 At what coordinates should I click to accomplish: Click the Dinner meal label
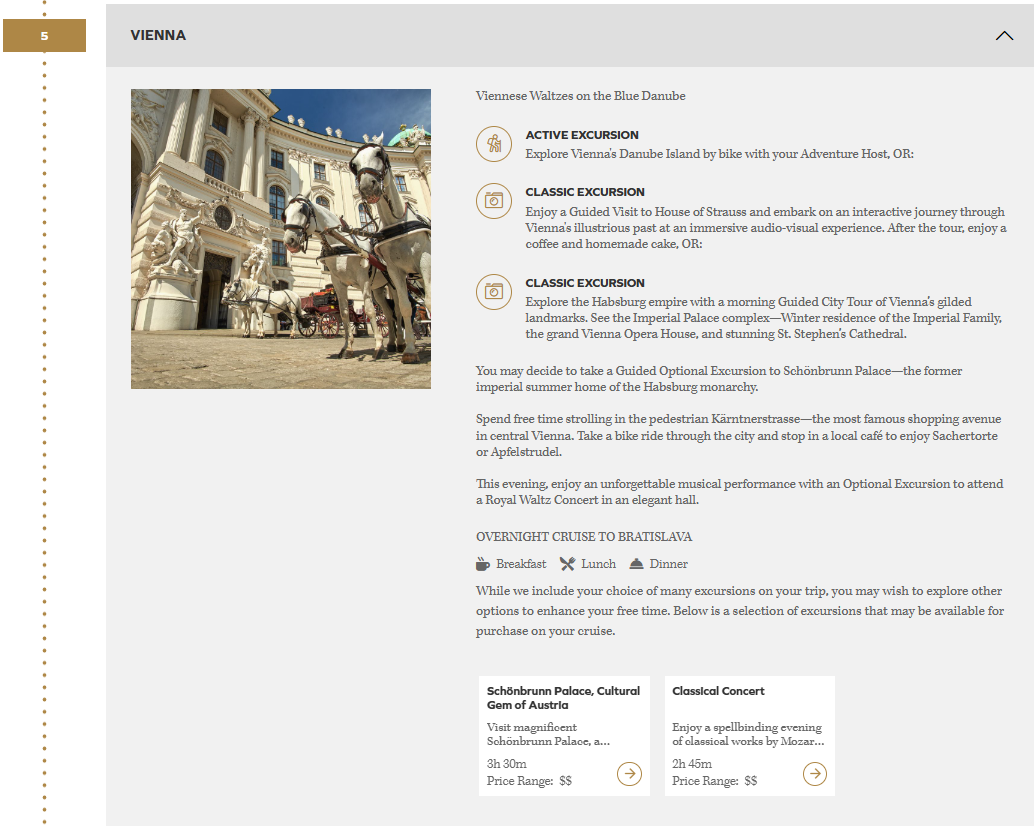coord(668,564)
